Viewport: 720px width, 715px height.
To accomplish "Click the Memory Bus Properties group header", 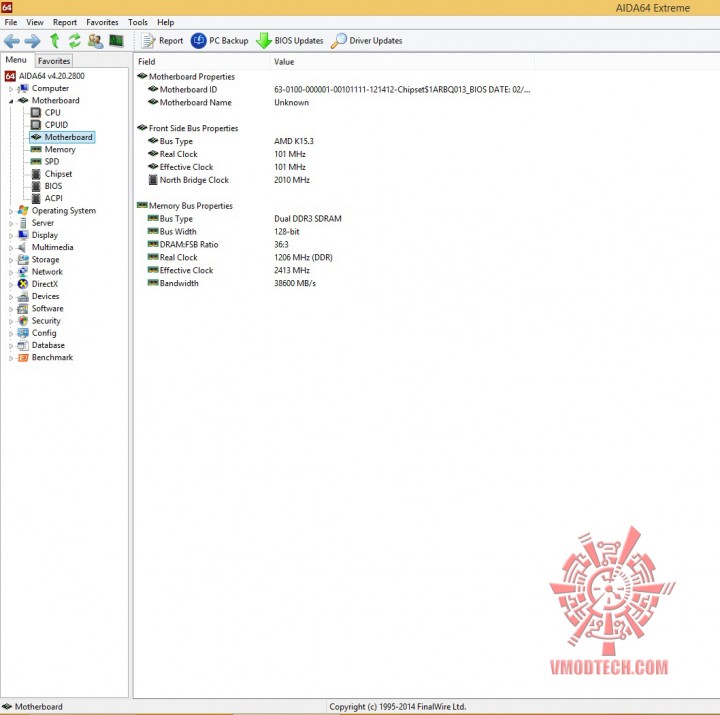I will 186,206.
